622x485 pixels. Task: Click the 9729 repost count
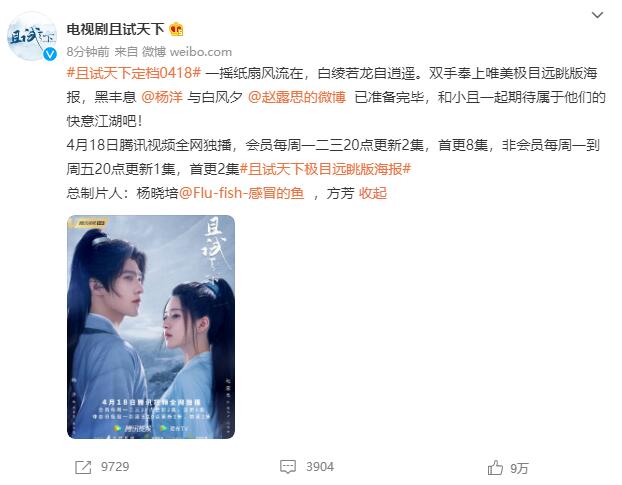tap(115, 467)
